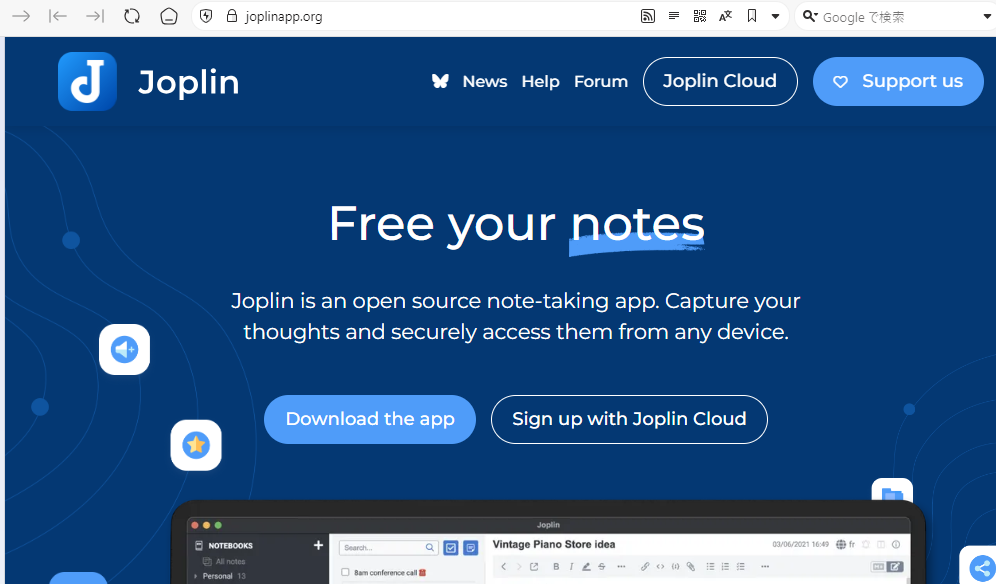Bookmark the current page

pos(751,16)
